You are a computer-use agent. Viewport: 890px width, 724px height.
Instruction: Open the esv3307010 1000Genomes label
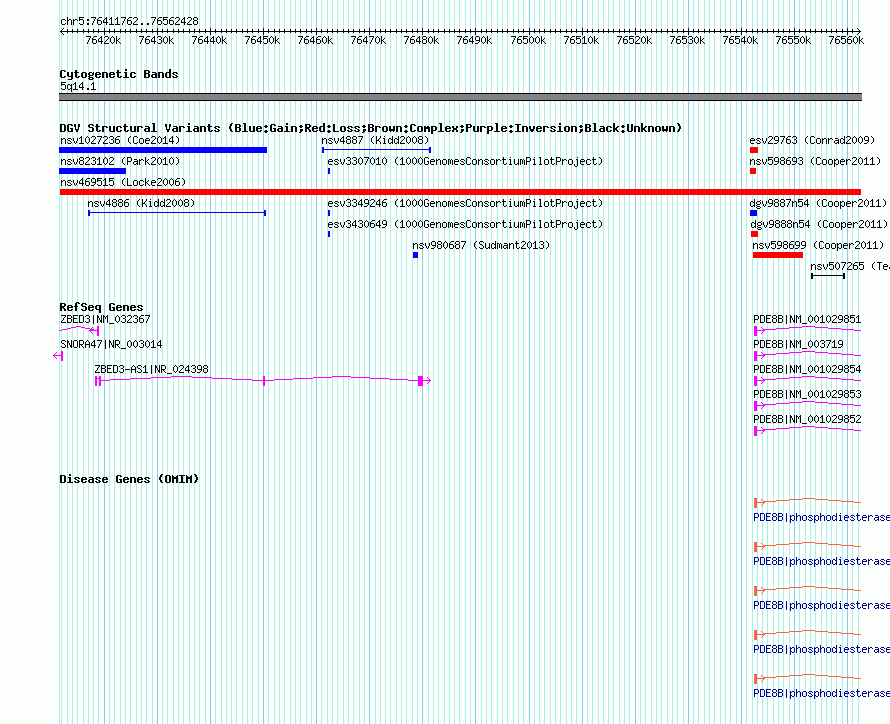[465, 161]
